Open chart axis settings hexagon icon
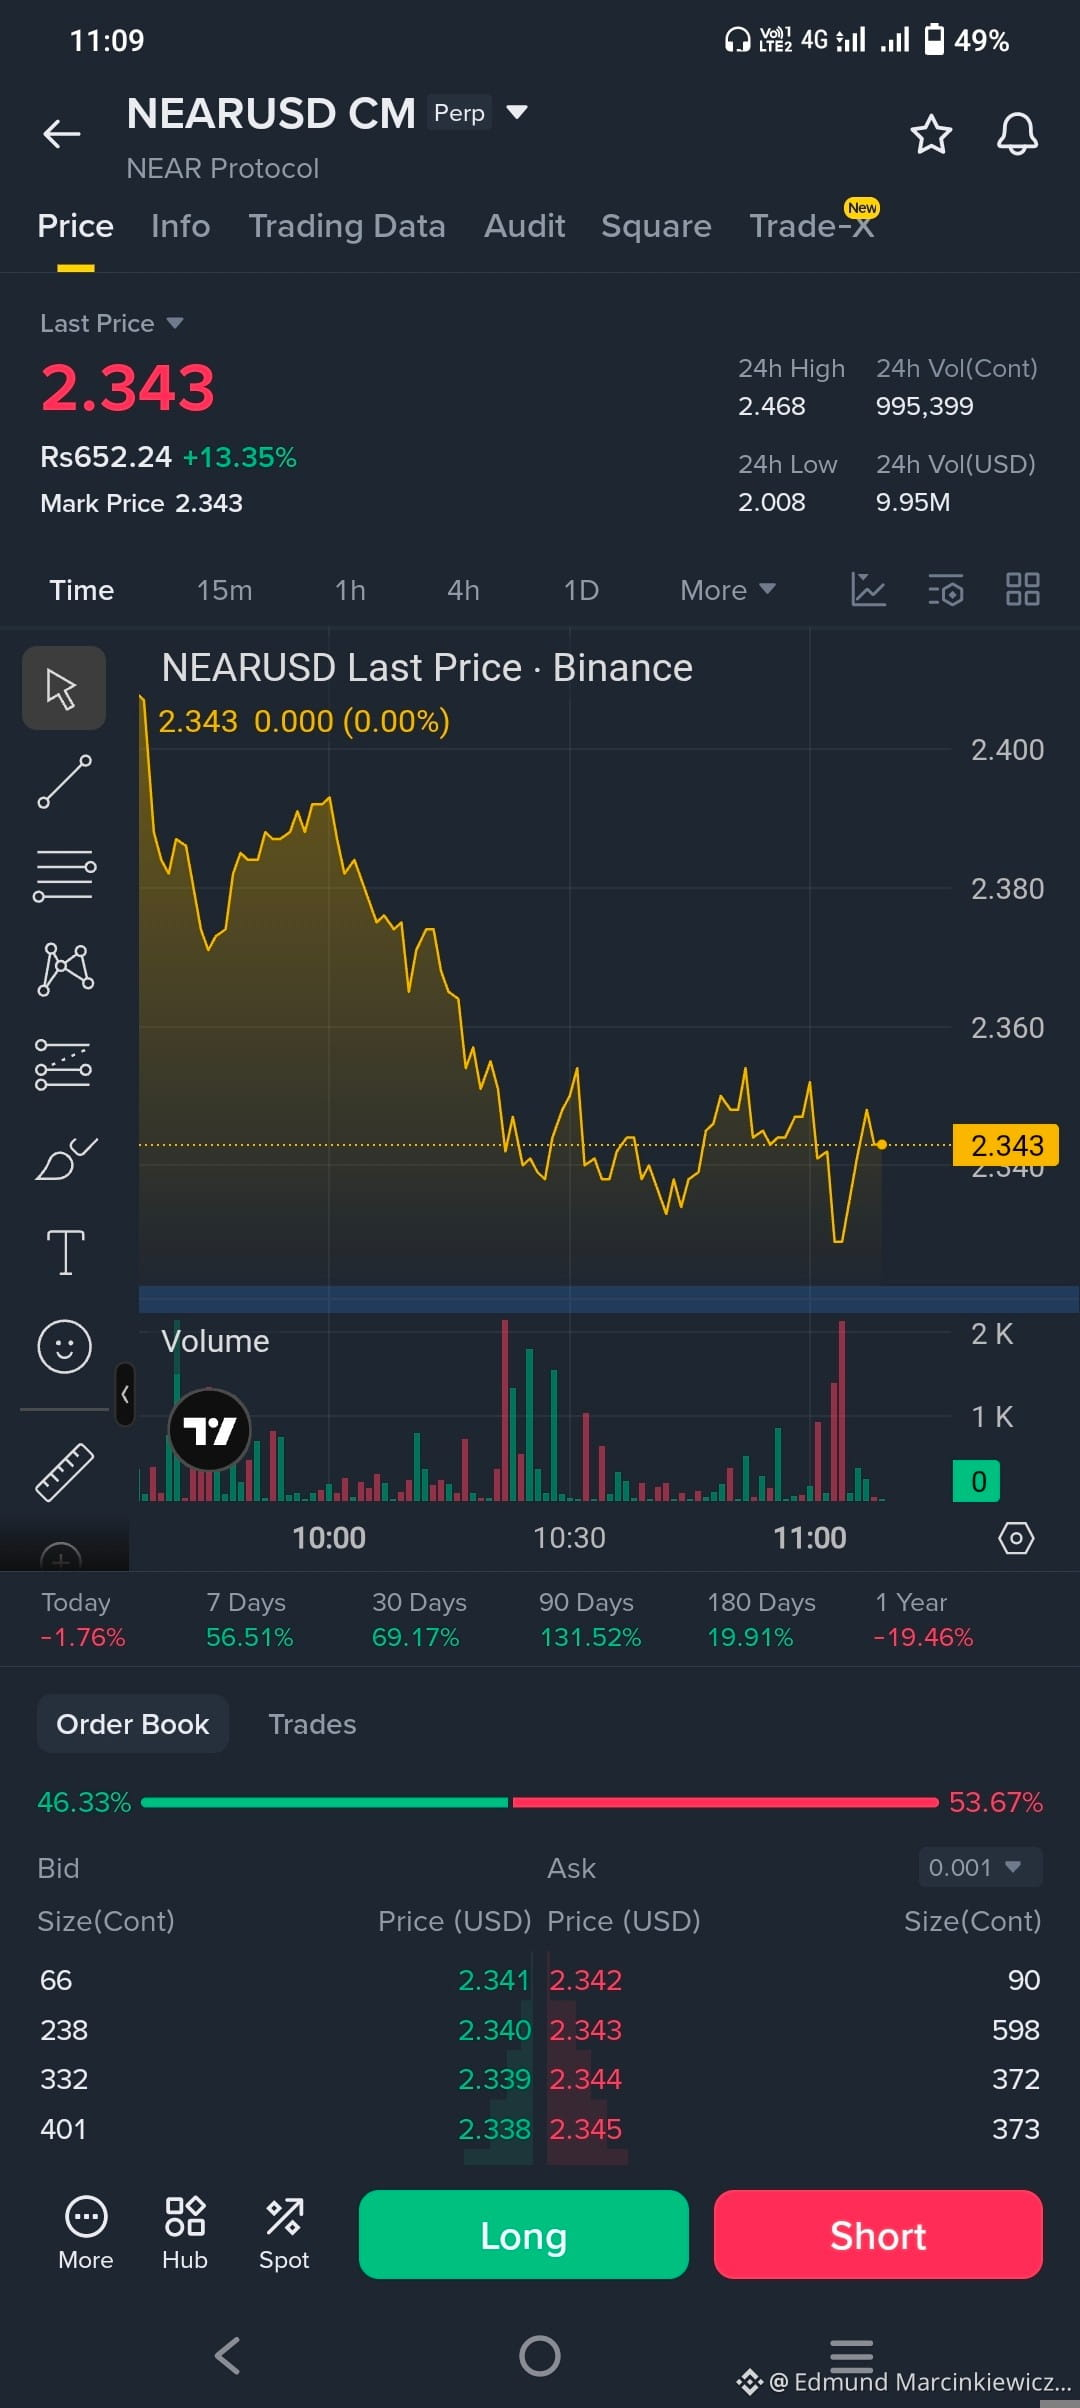The image size is (1080, 2408). click(1016, 1538)
